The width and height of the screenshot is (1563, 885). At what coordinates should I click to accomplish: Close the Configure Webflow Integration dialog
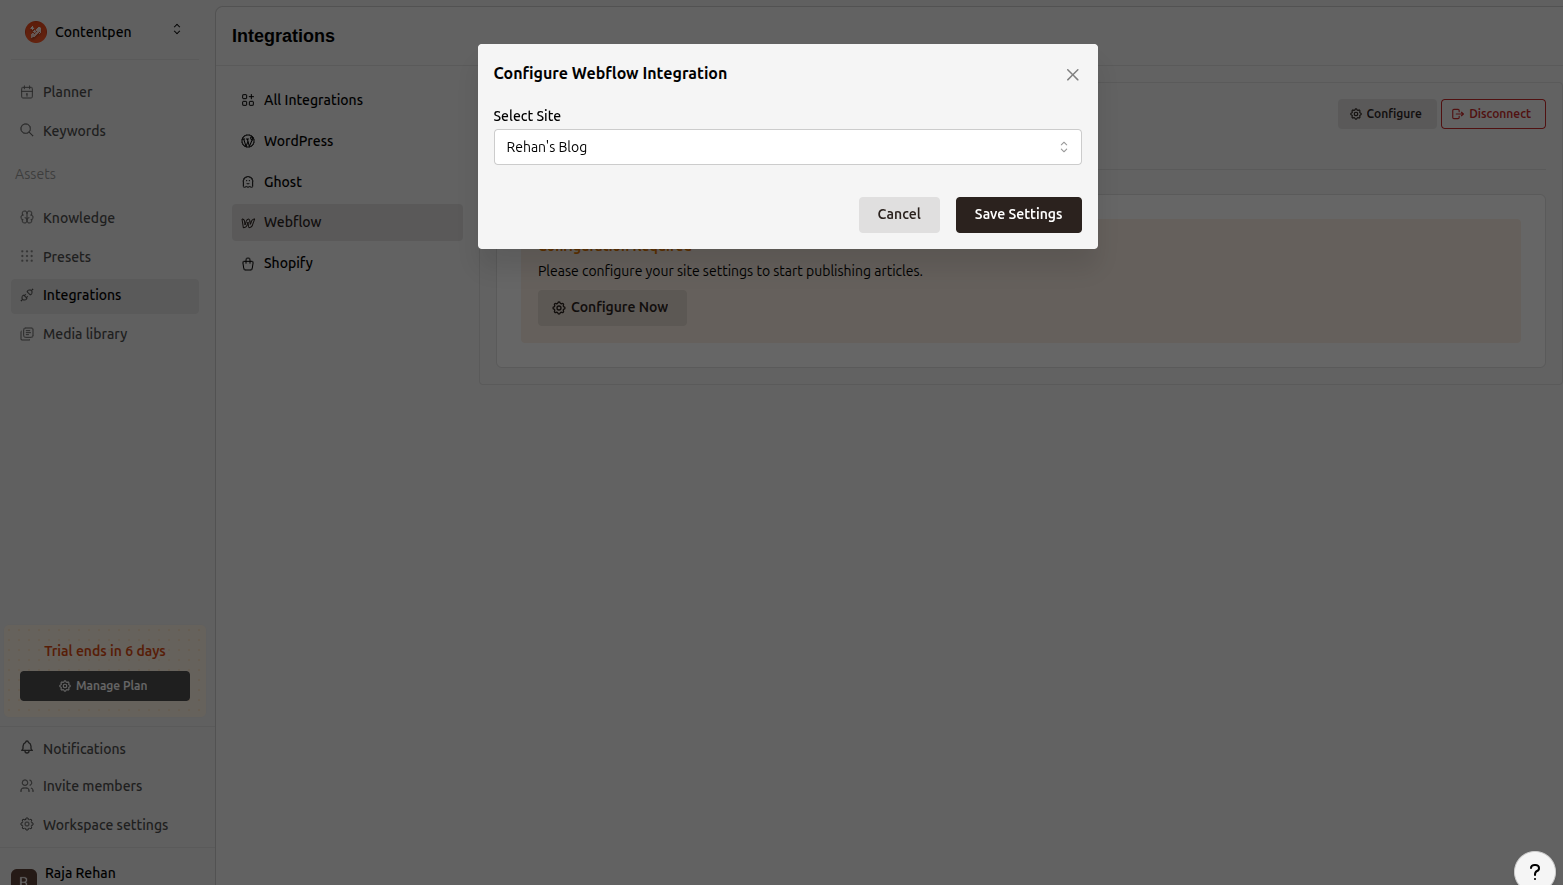point(1072,75)
